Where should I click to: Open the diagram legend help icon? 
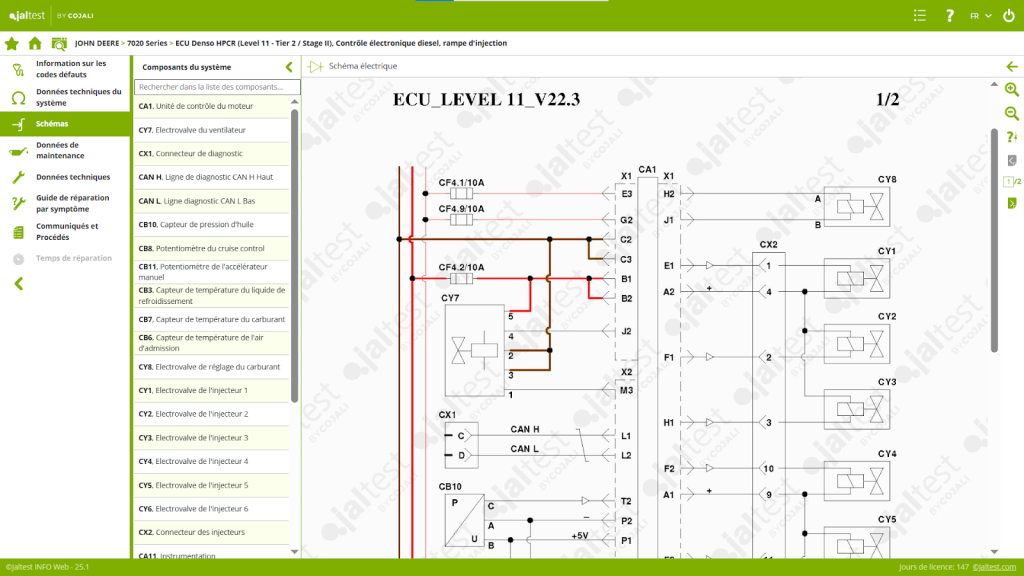click(x=1011, y=137)
